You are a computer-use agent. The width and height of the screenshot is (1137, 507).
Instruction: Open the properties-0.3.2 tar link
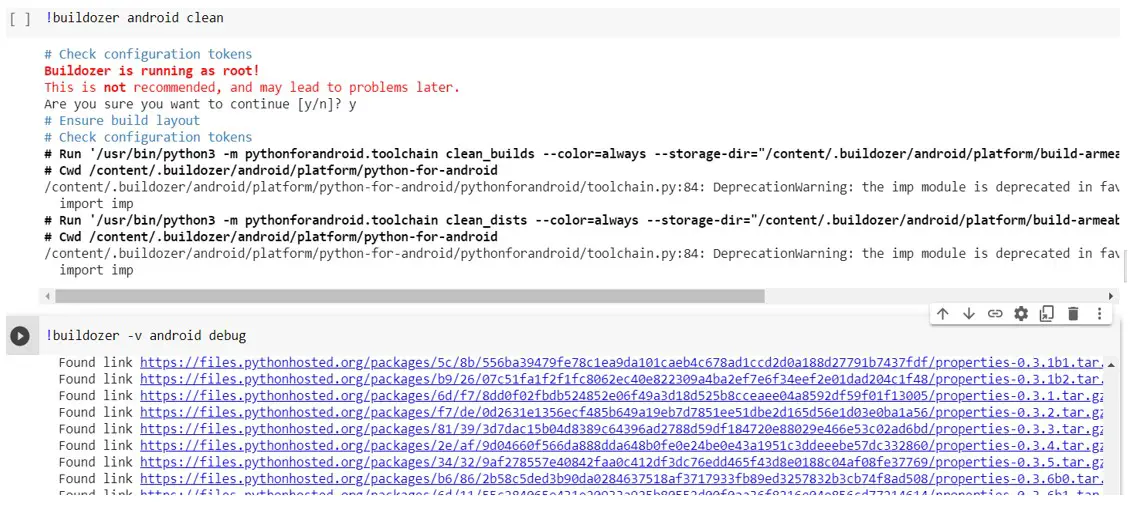[x=620, y=412]
